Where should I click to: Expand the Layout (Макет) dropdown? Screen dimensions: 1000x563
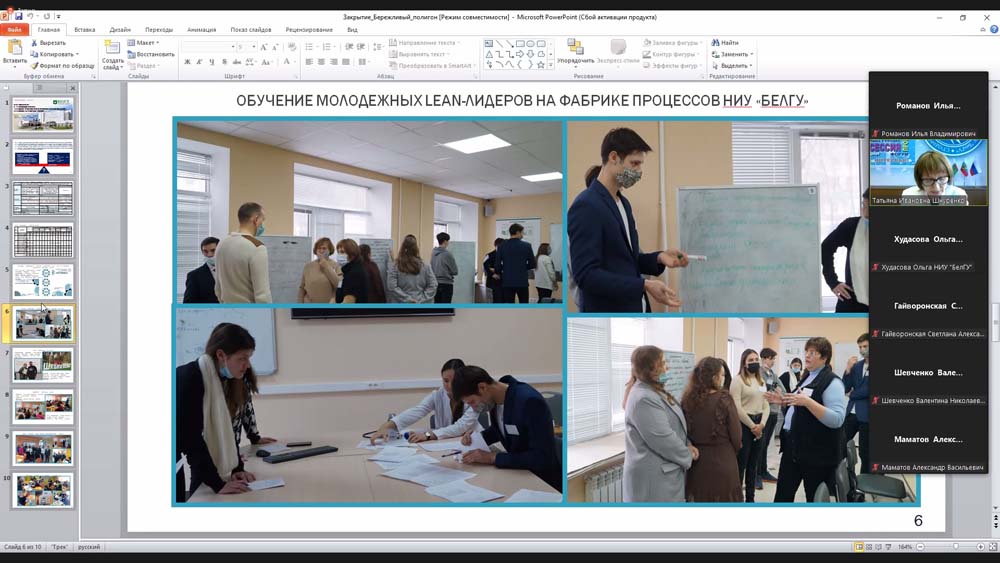point(146,43)
